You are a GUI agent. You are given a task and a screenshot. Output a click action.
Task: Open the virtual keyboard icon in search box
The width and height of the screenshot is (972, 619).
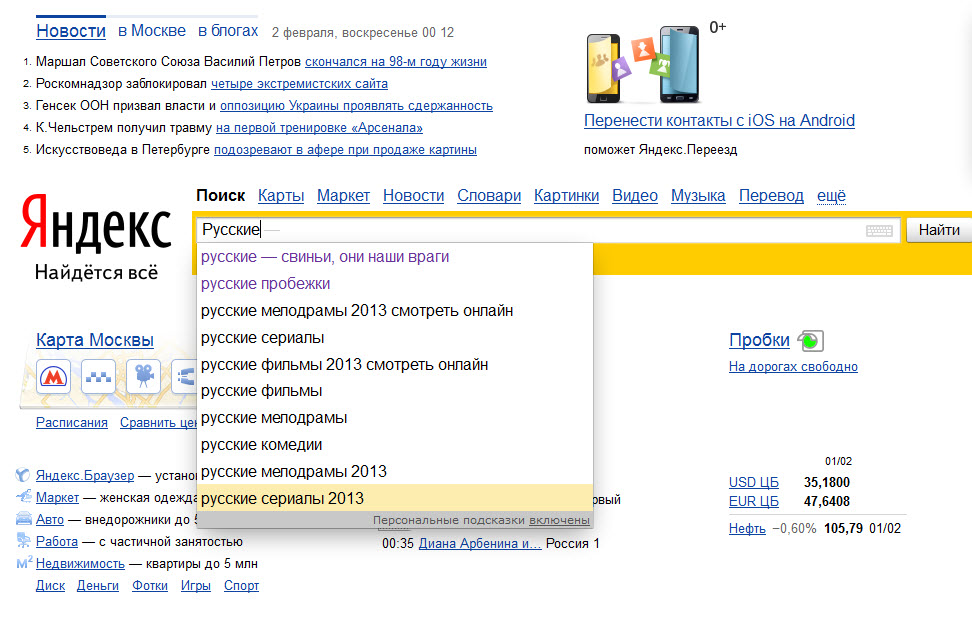point(879,231)
